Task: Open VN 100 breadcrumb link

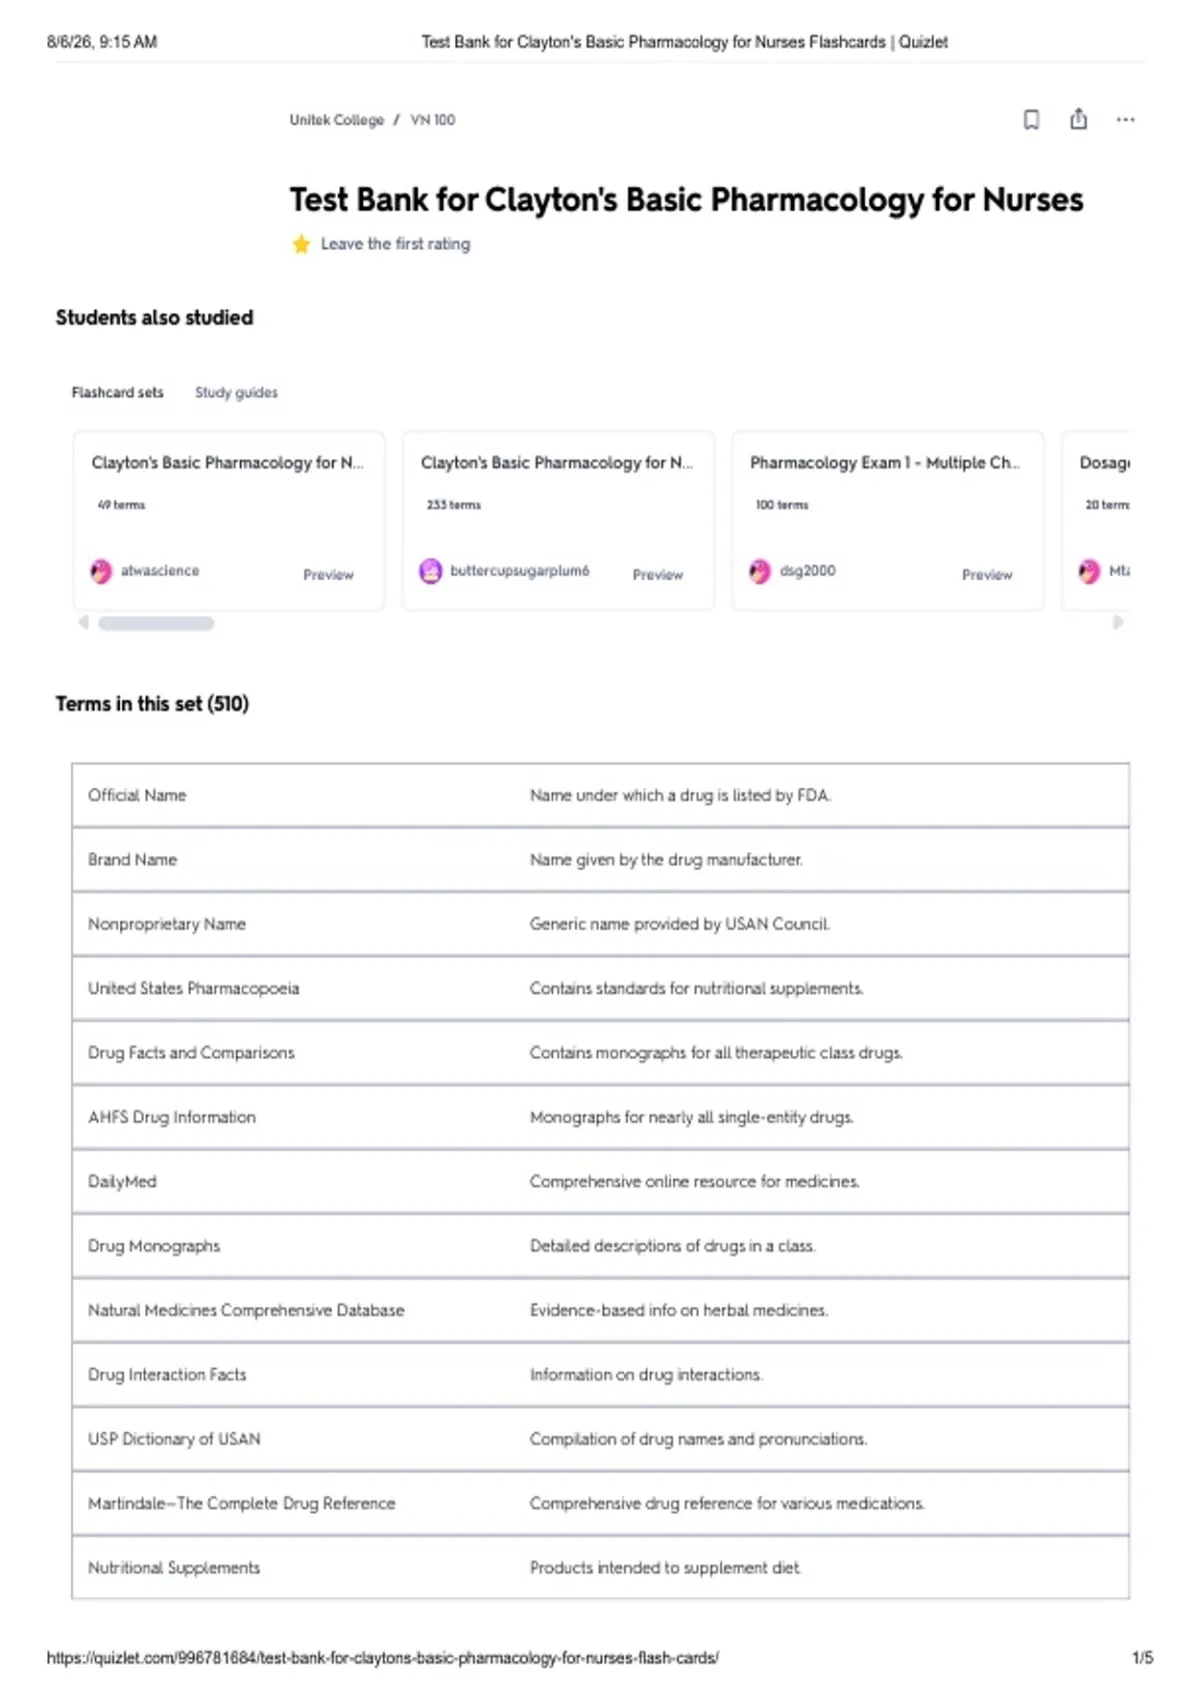Action: pyautogui.click(x=433, y=120)
